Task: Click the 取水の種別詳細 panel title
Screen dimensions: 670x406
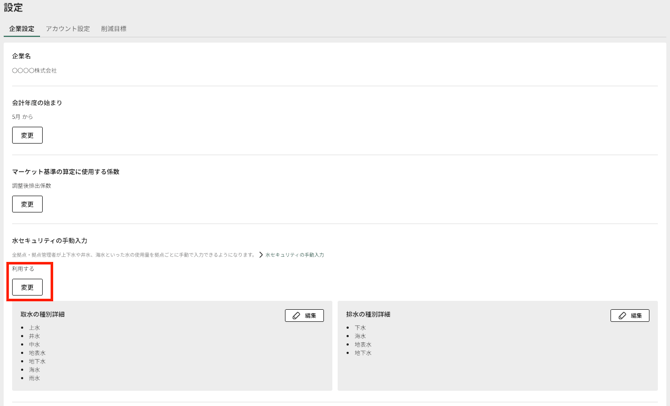Action: click(x=43, y=315)
